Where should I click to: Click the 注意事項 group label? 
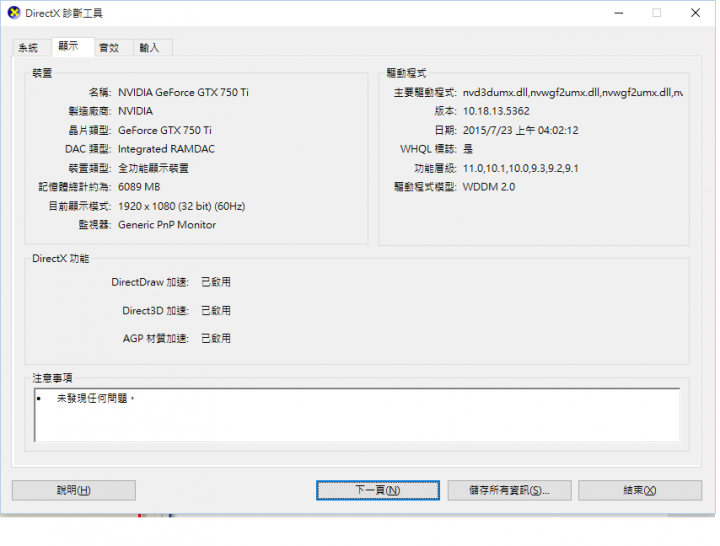pos(52,378)
